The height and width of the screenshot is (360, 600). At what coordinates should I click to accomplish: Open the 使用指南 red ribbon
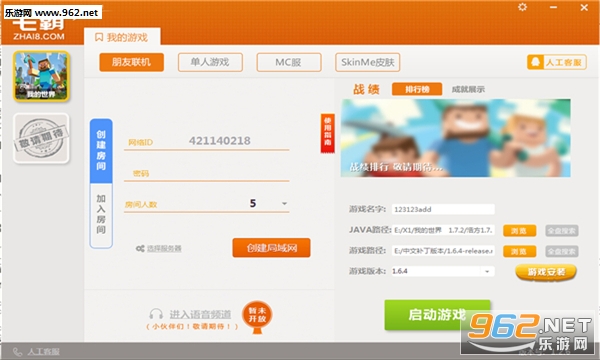click(328, 133)
